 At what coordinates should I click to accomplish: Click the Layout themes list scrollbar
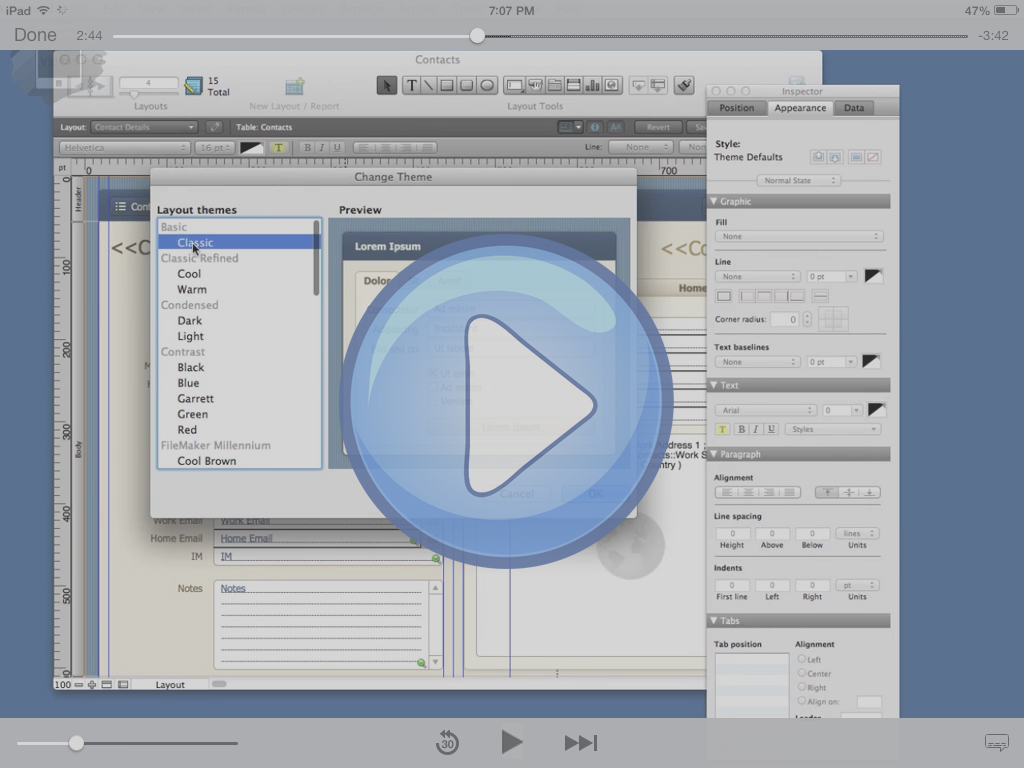click(317, 258)
